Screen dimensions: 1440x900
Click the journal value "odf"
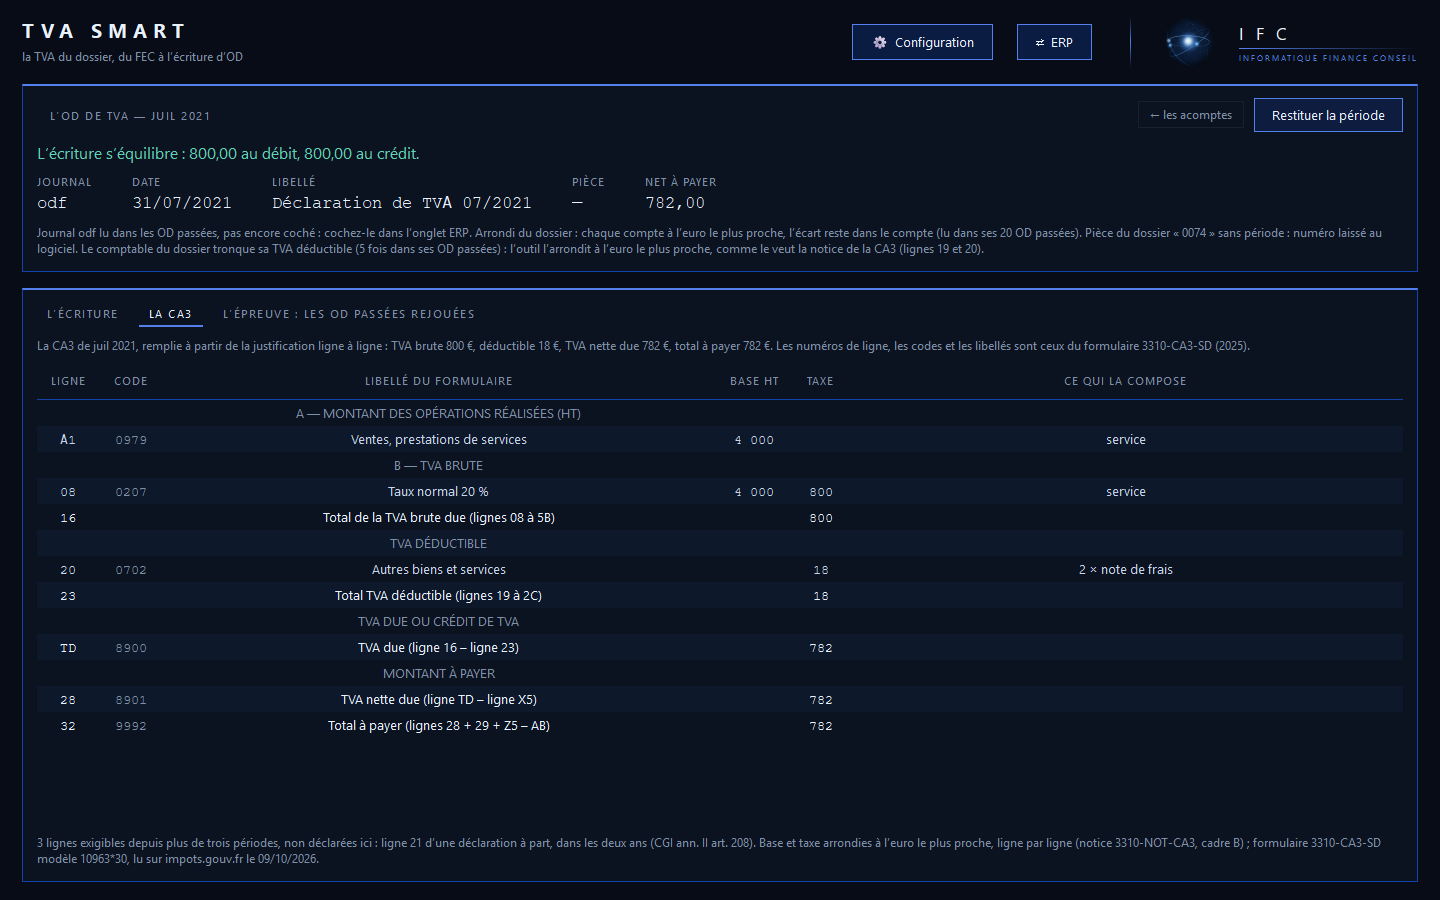point(52,203)
